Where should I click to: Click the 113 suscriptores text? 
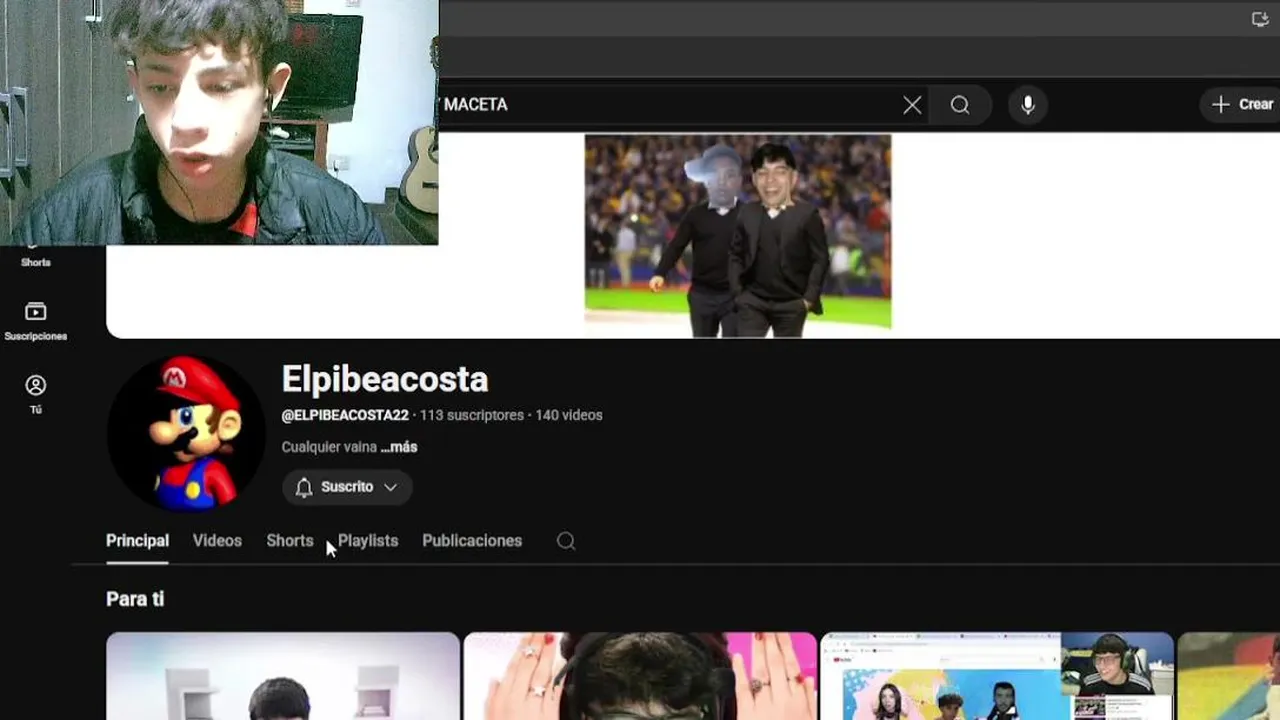472,415
